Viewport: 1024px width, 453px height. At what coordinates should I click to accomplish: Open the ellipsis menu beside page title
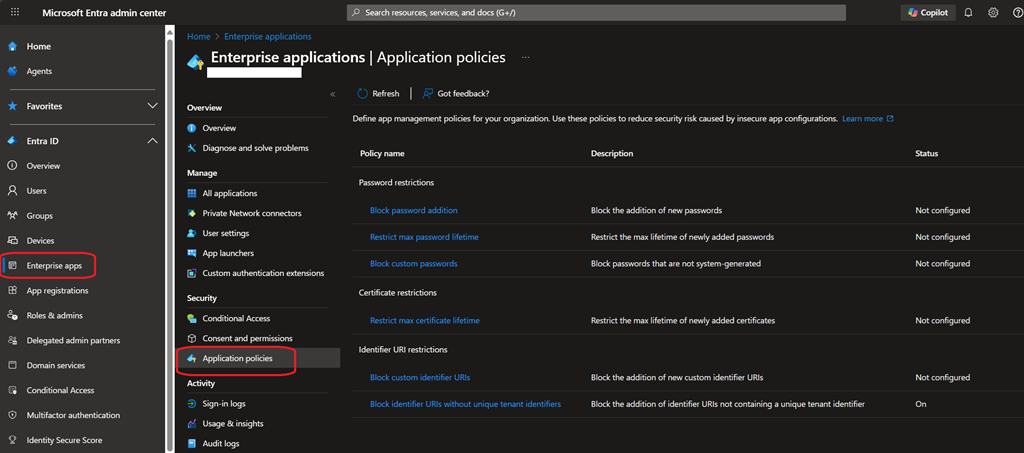coord(526,57)
